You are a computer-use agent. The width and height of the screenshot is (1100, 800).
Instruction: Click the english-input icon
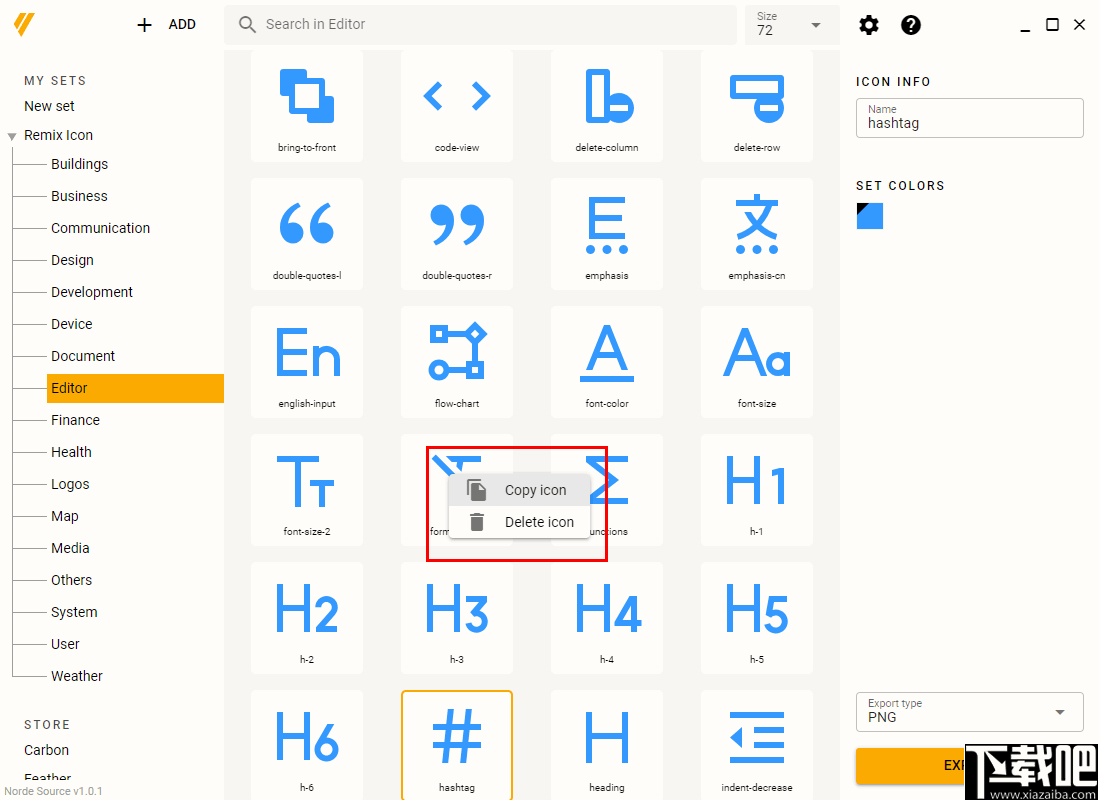coord(307,352)
